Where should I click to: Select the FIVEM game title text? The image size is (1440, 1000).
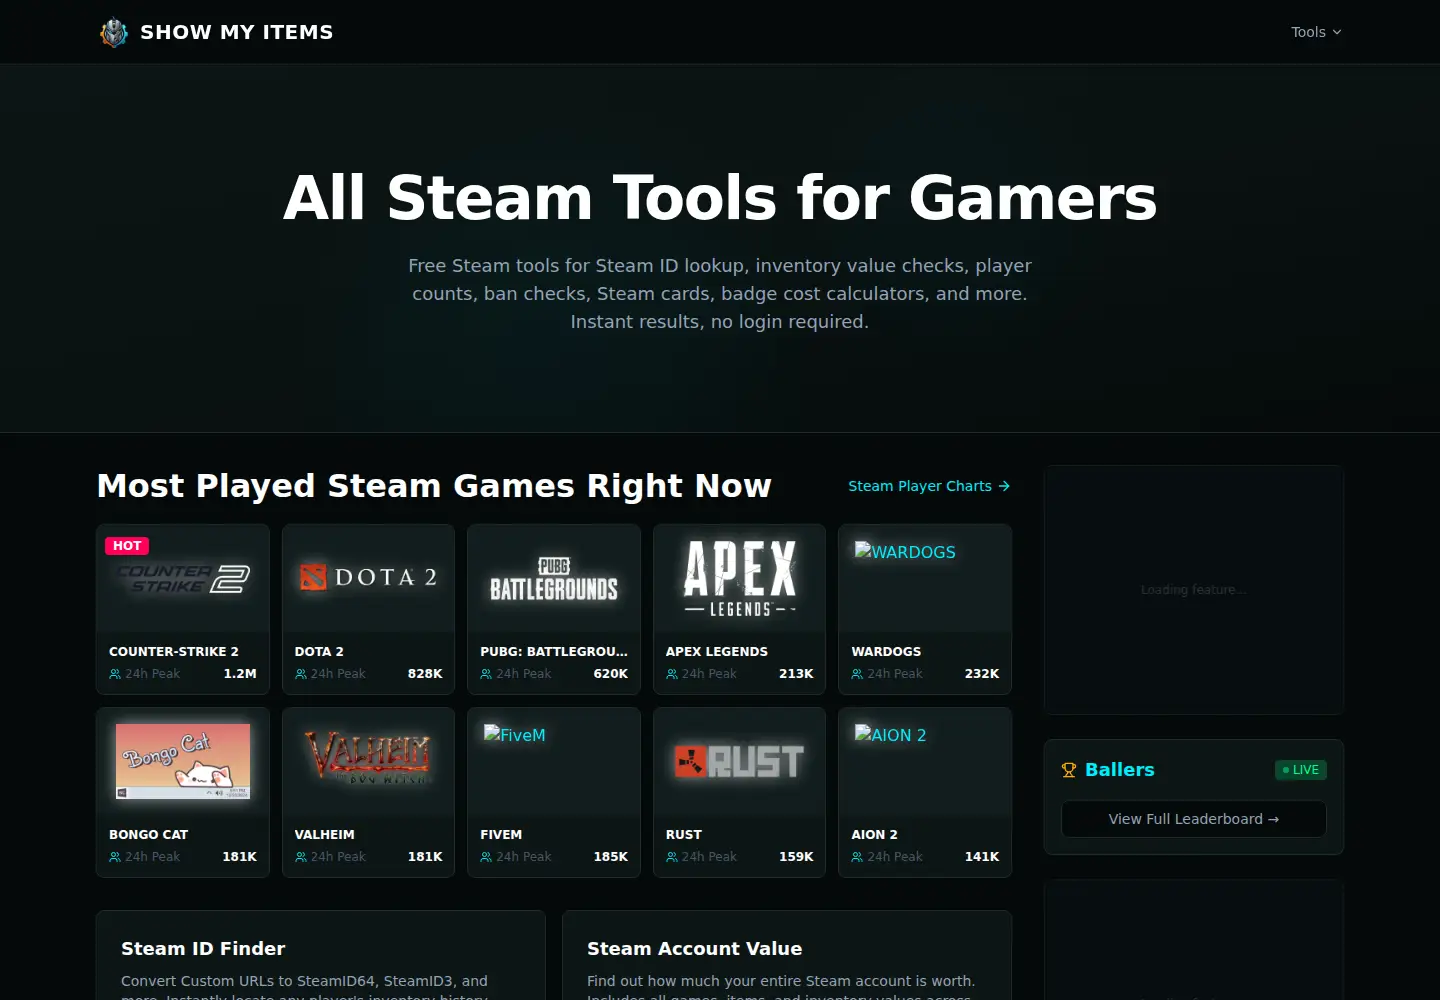coord(501,834)
